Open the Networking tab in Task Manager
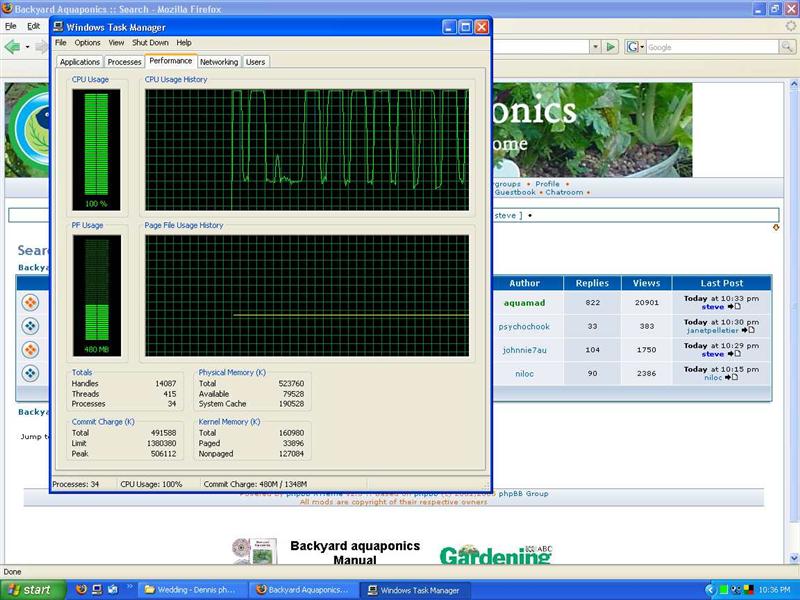 click(218, 62)
